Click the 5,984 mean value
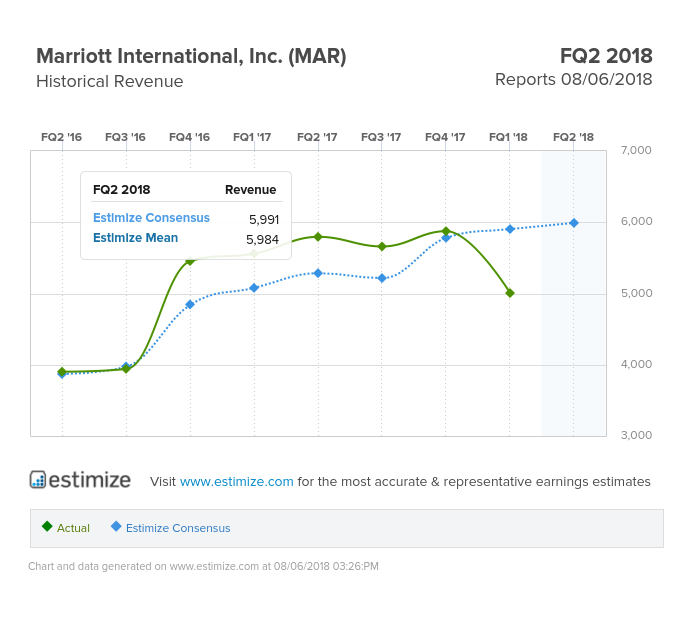This screenshot has width=685, height=620. (x=262, y=239)
